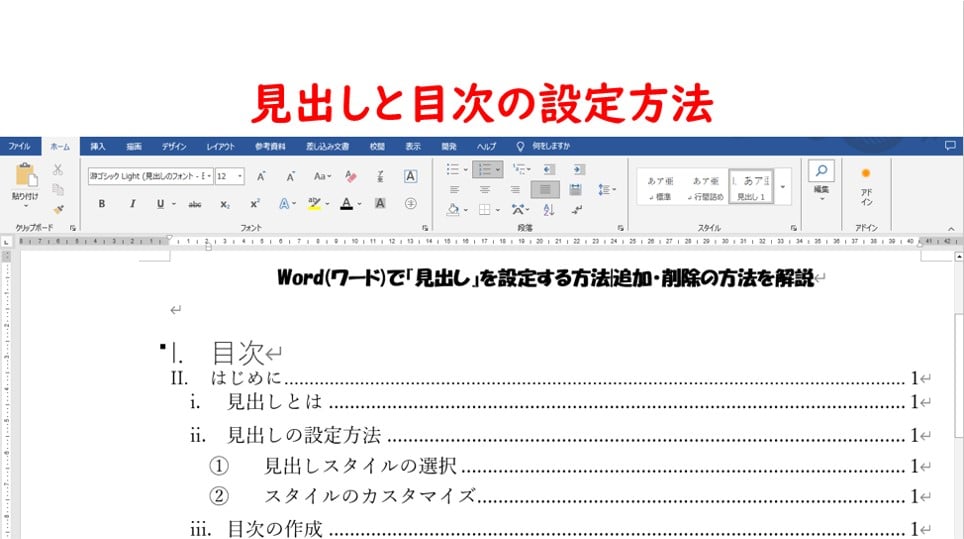
Task: Expand the Styles gallery more arrow
Action: (x=783, y=187)
